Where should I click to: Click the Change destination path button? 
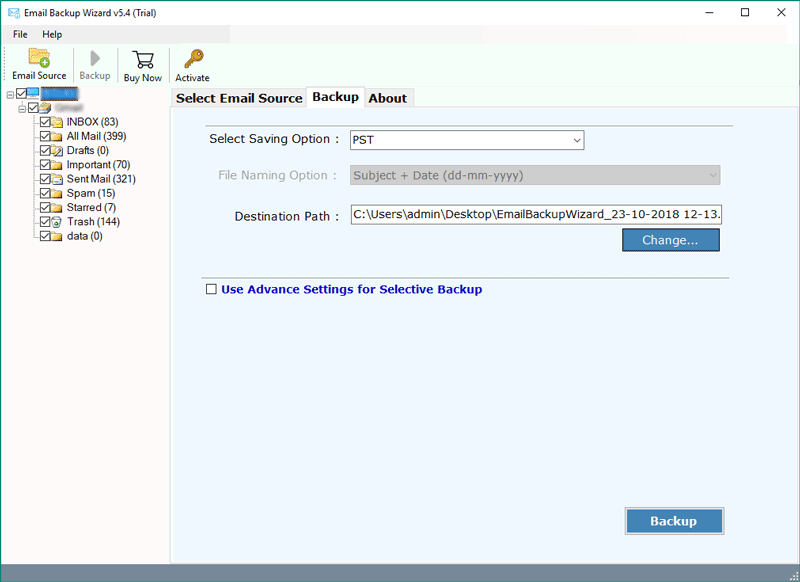(670, 240)
